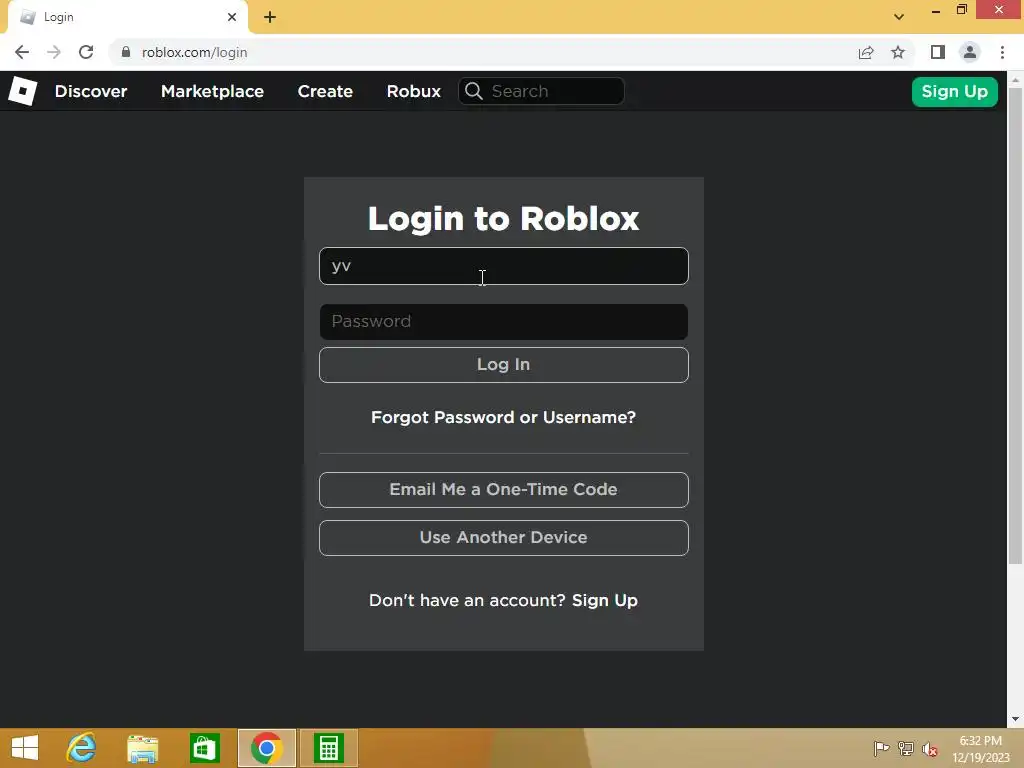Select the Login browser tab
This screenshot has width=1024, height=768.
click(127, 17)
